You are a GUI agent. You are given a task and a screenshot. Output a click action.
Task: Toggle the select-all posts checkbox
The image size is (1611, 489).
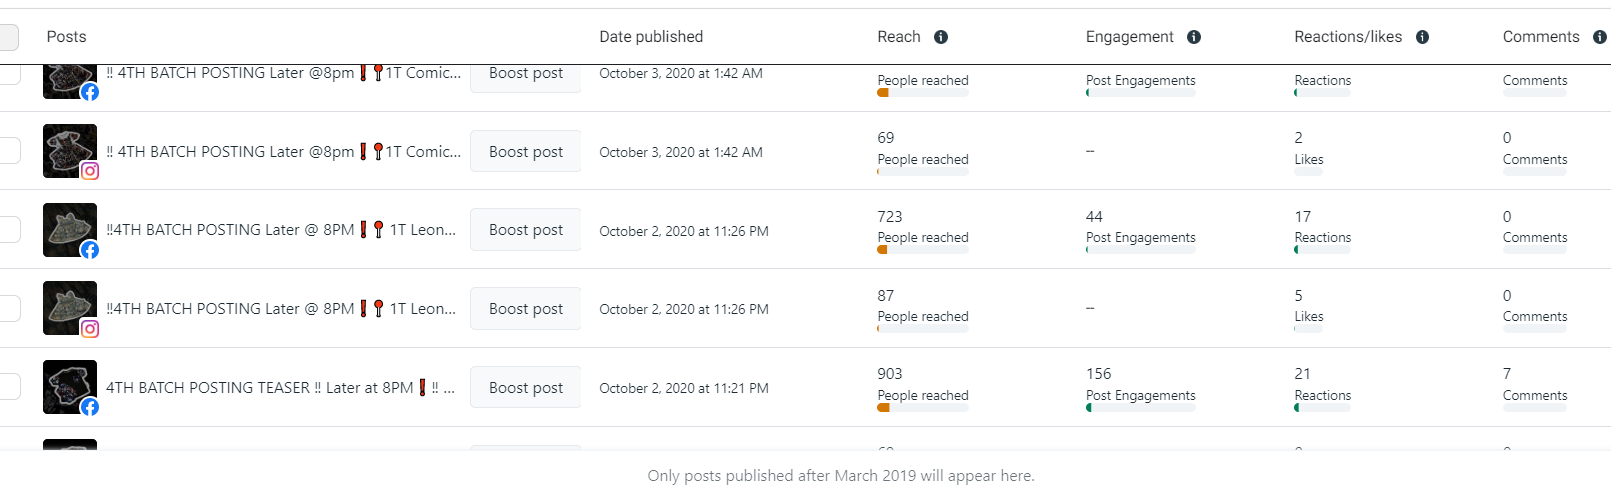[x=8, y=37]
